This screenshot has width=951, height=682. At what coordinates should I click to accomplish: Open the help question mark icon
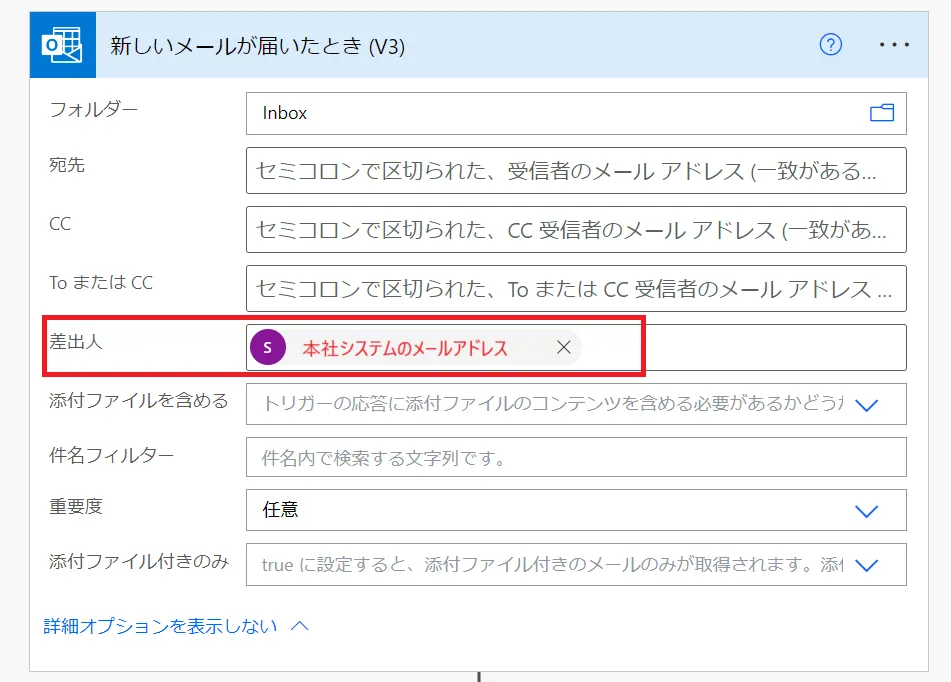pos(830,45)
